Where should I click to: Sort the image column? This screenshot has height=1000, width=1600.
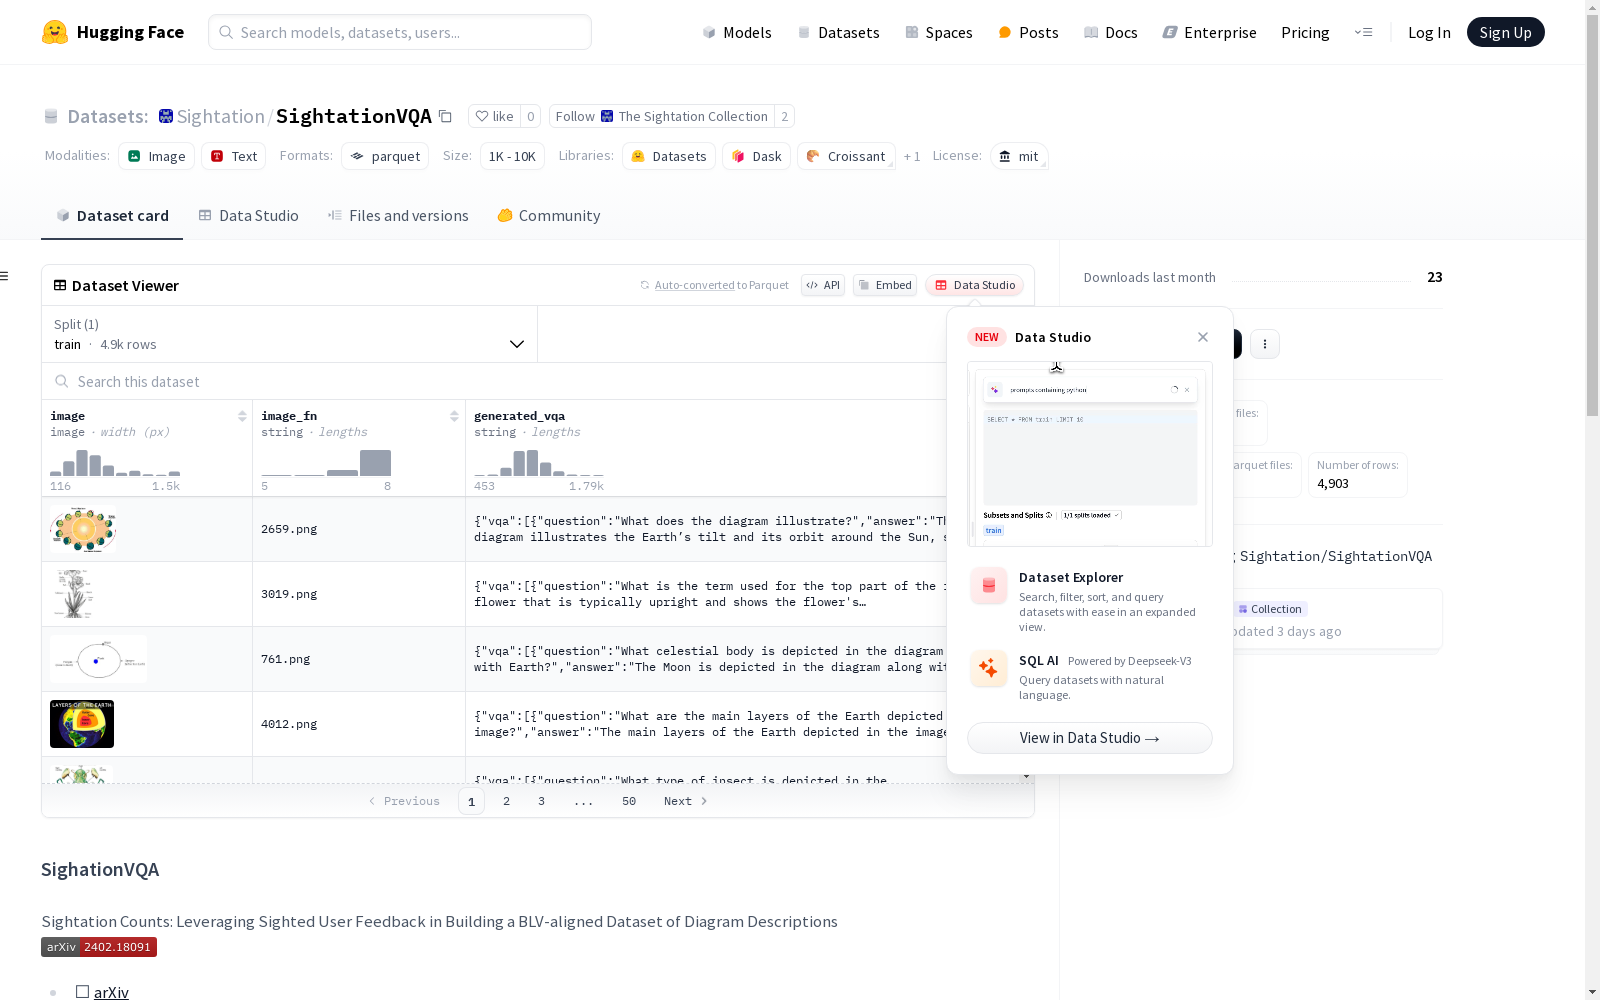click(x=242, y=416)
